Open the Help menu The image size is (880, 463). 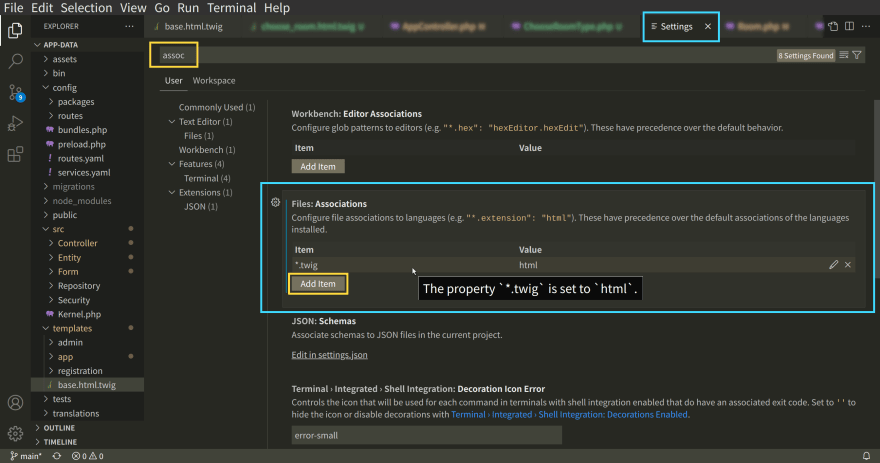coord(277,8)
